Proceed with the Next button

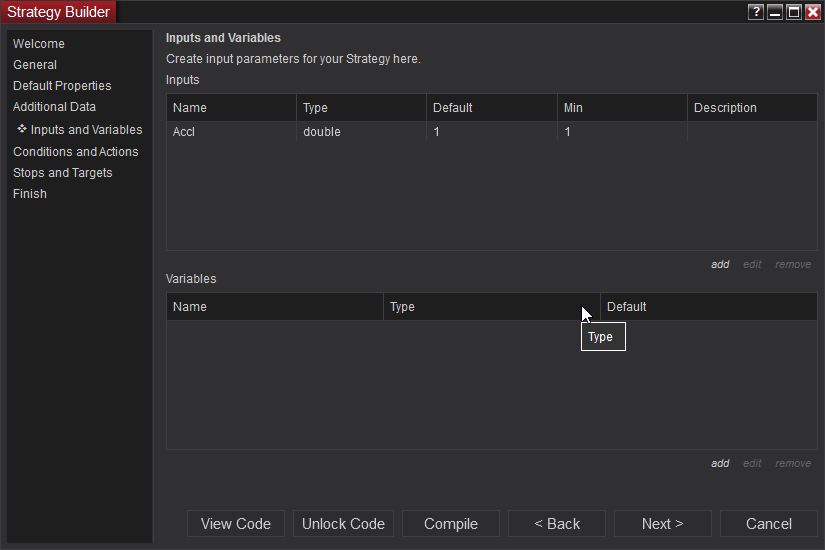[x=663, y=524]
